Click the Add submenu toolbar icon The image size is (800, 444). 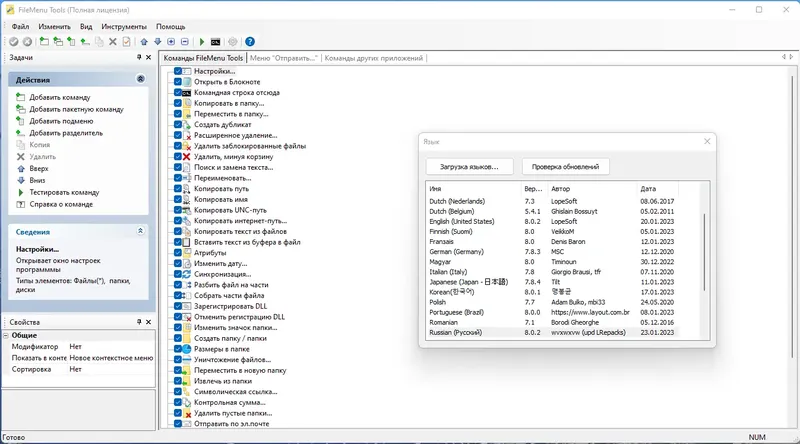point(71,42)
